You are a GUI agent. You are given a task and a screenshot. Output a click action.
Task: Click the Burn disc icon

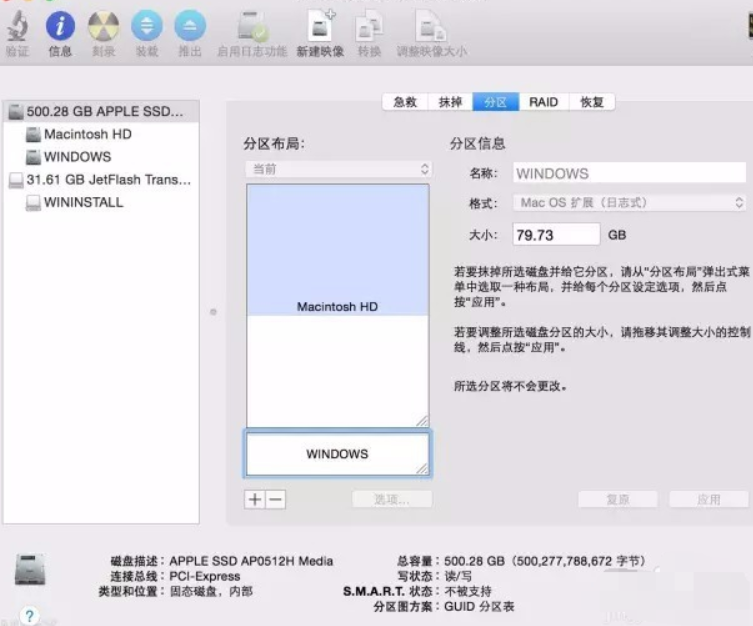click(103, 25)
